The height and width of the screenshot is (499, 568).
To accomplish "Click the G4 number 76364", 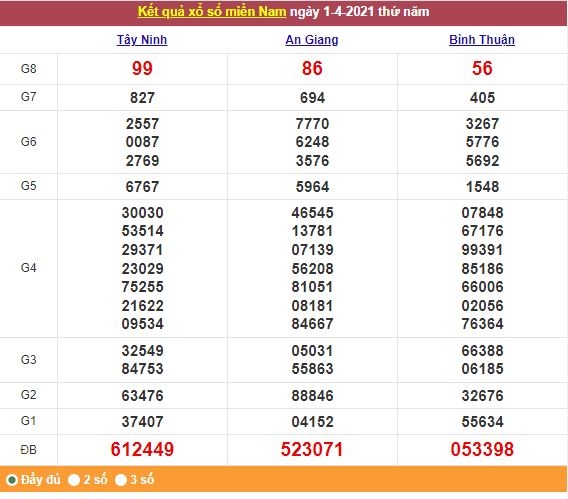I will click(x=482, y=324).
